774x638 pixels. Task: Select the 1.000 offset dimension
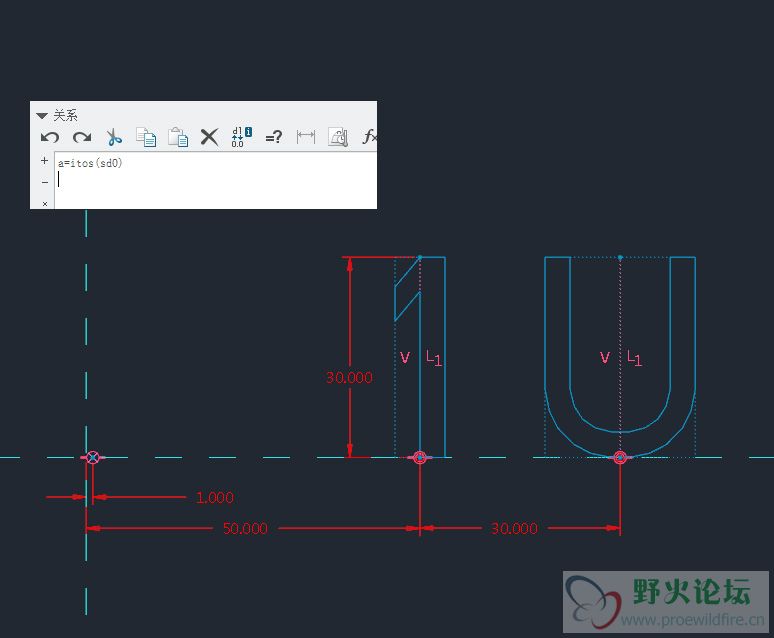click(x=215, y=497)
